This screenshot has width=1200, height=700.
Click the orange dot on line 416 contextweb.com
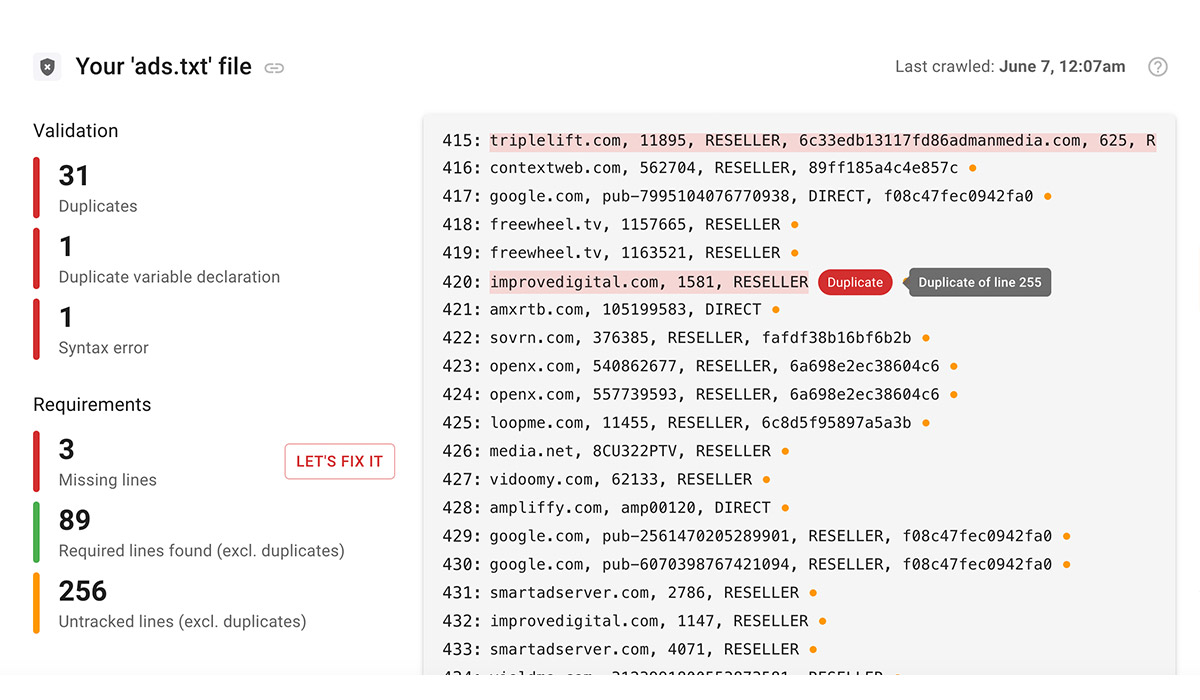(973, 168)
